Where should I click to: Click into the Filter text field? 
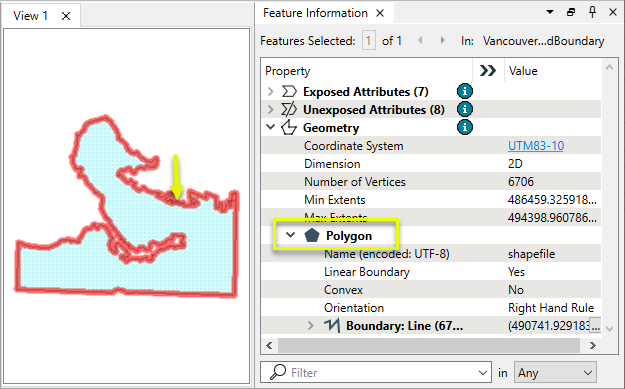tap(383, 373)
